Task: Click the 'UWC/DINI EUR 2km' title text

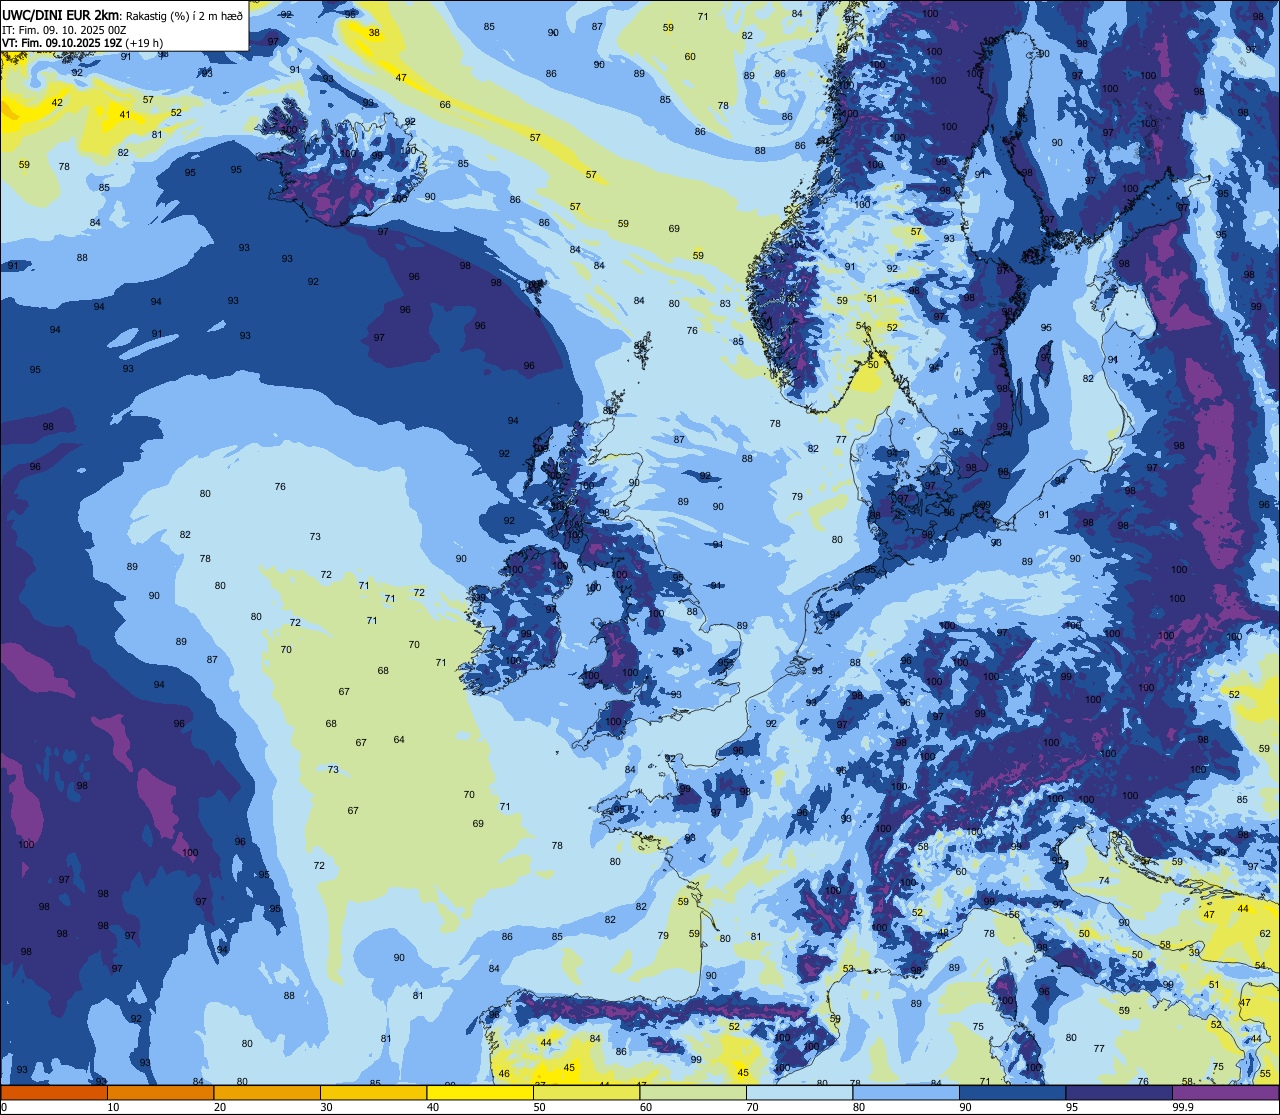Action: pos(60,15)
